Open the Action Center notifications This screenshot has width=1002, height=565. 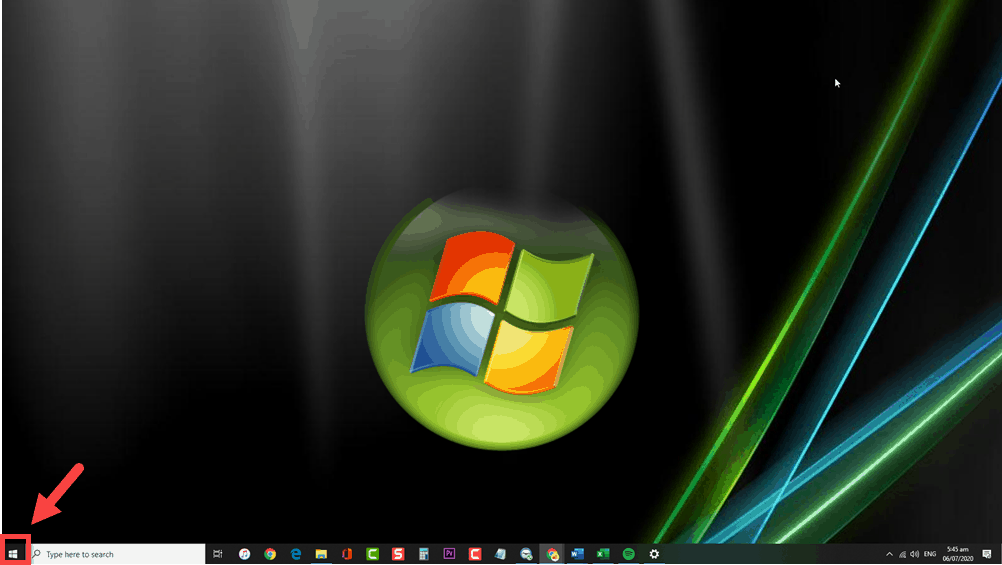coord(987,554)
